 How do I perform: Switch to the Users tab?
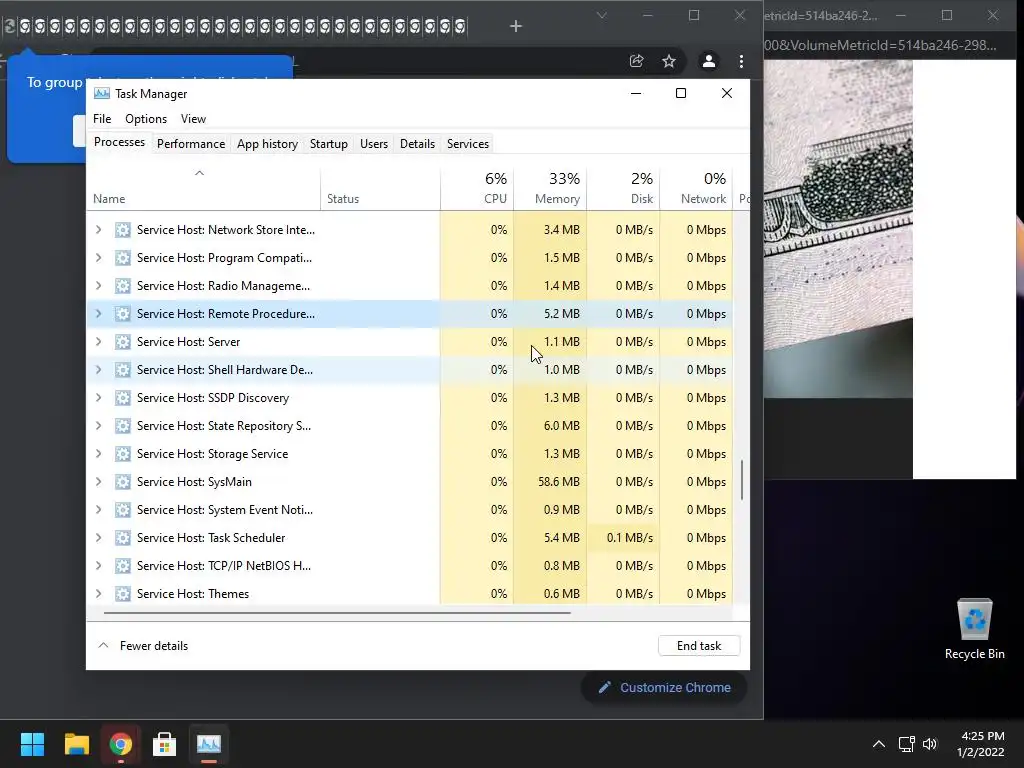374,144
